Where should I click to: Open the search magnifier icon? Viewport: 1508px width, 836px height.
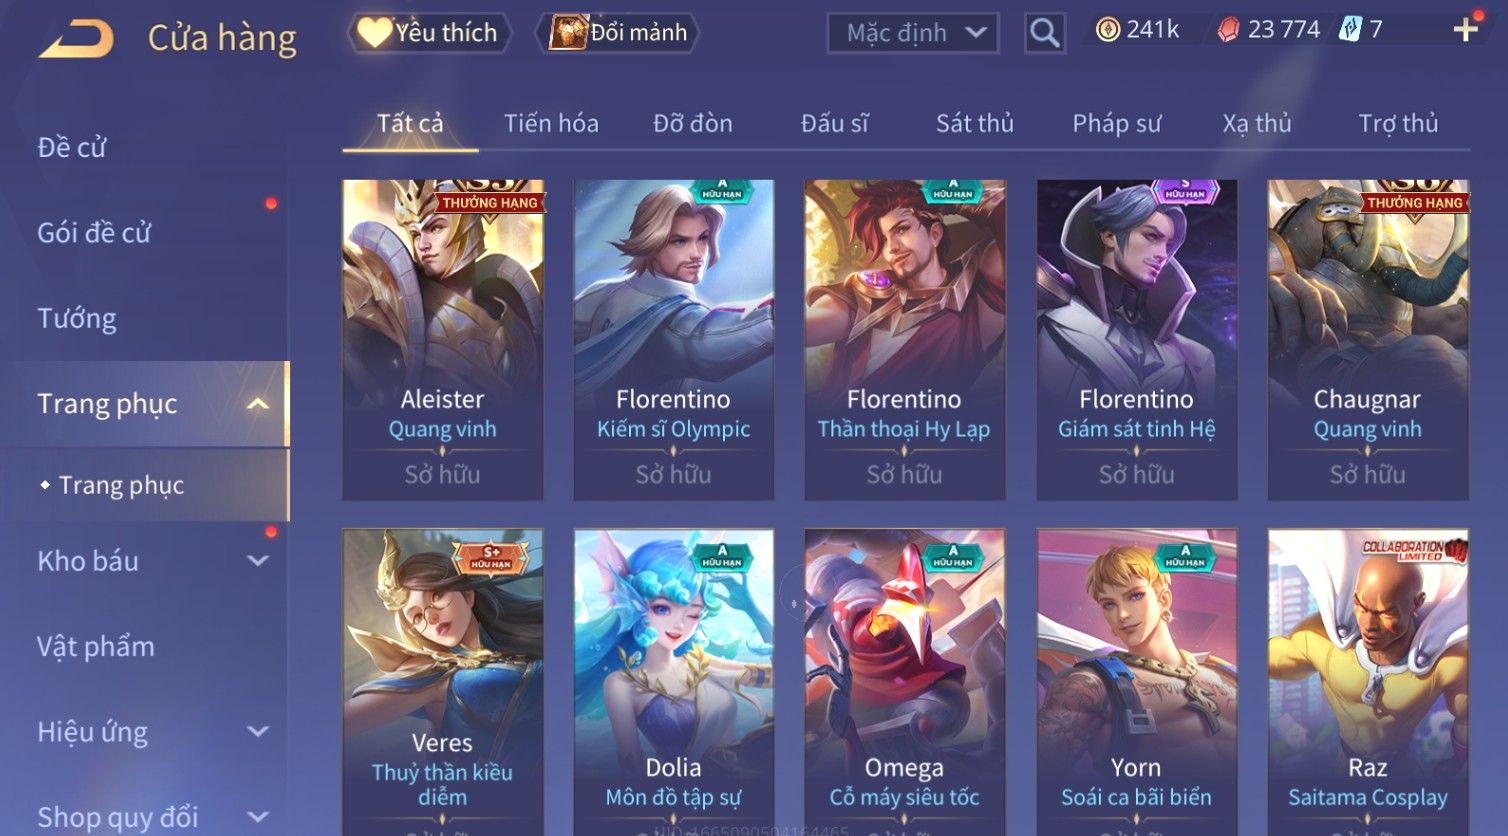1045,33
